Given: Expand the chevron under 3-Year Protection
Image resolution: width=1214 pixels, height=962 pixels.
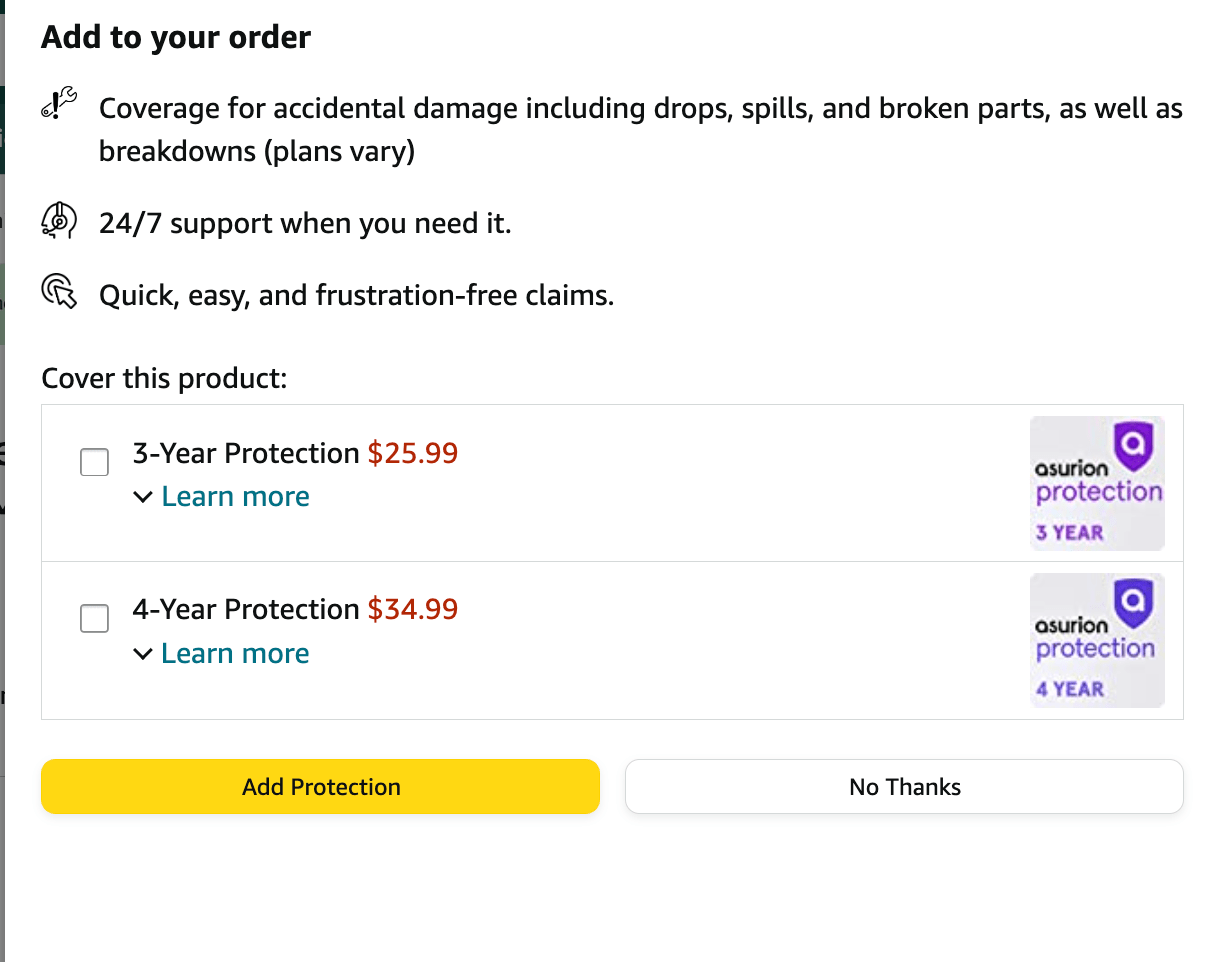Looking at the screenshot, I should pyautogui.click(x=144, y=497).
